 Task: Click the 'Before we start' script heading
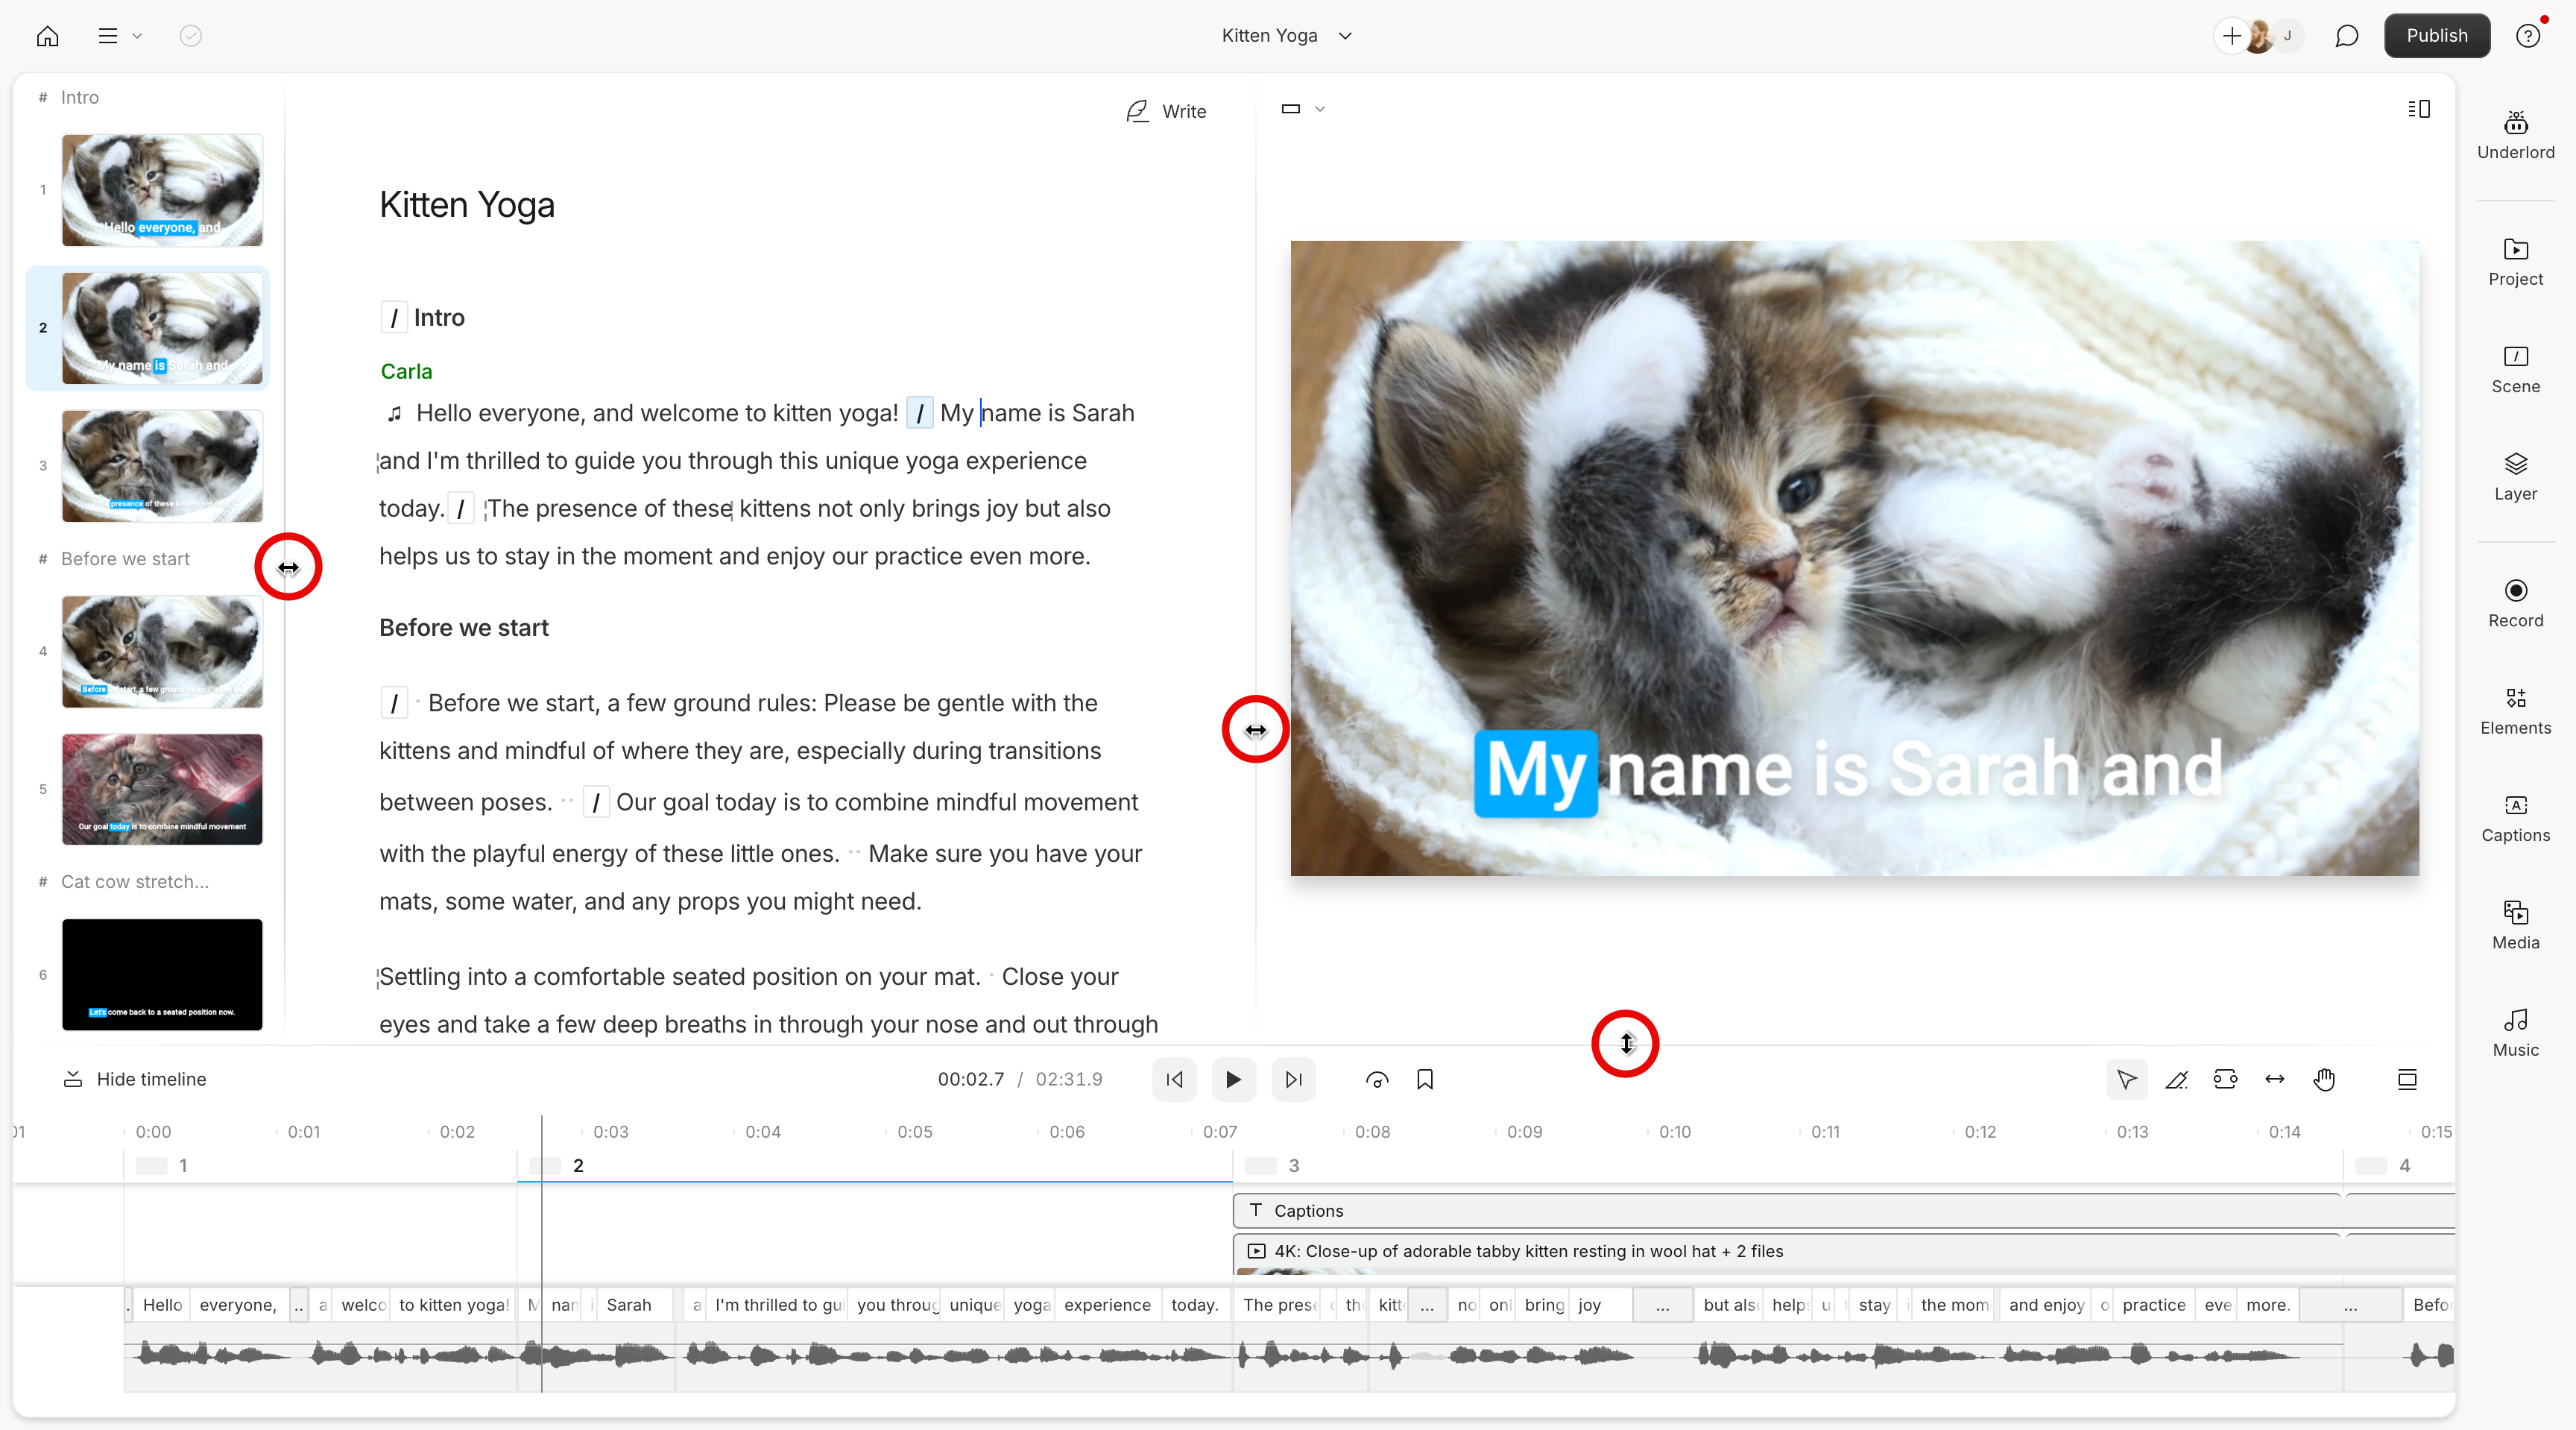tap(464, 628)
